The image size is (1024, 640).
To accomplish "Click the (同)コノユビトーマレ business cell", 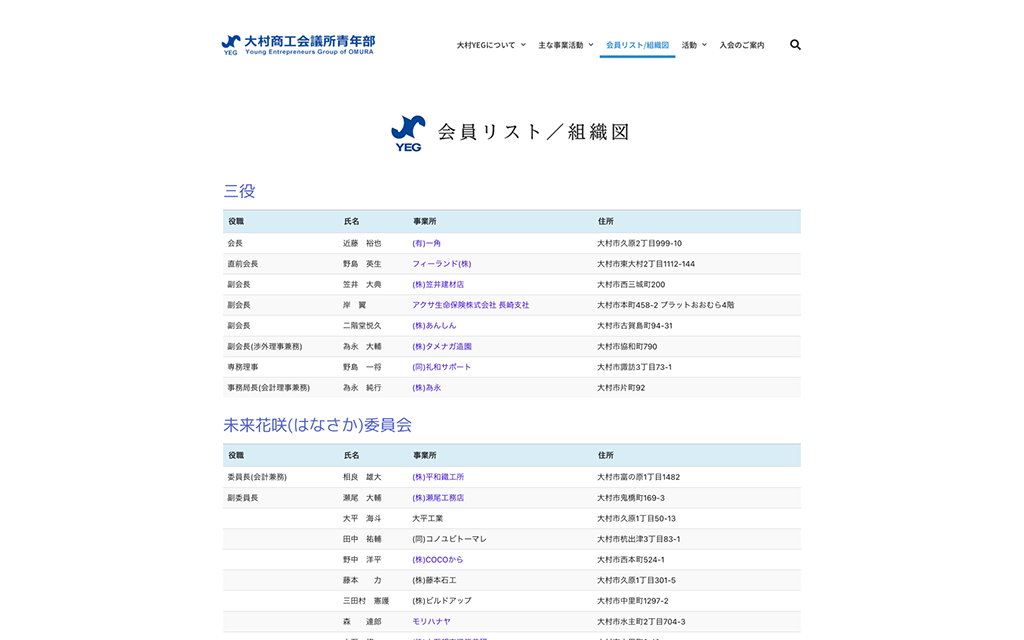I will click(x=449, y=539).
